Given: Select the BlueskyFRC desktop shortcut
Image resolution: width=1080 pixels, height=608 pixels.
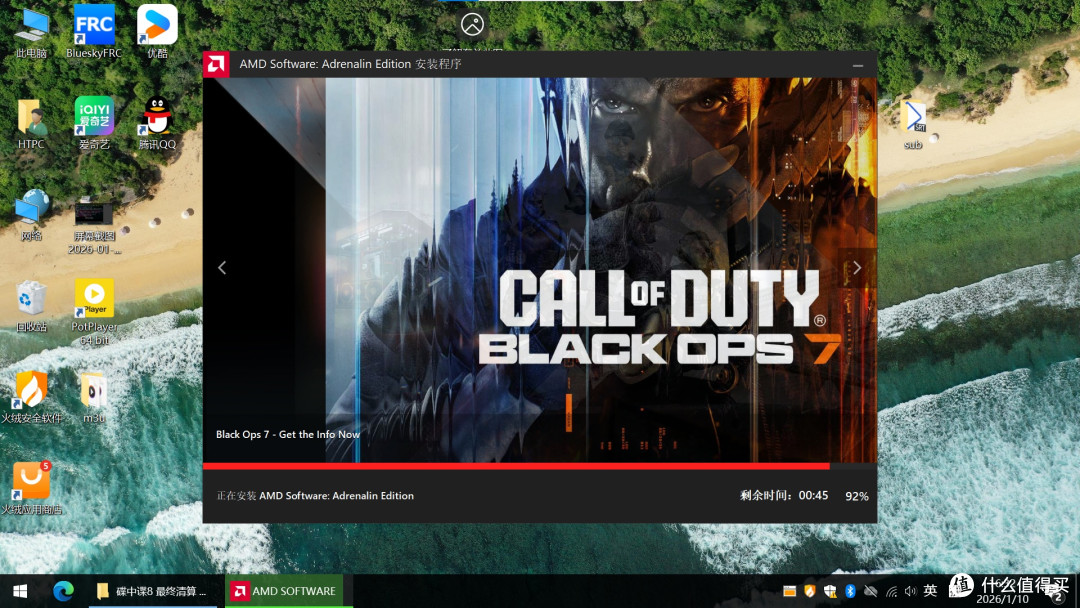Looking at the screenshot, I should coord(94,32).
